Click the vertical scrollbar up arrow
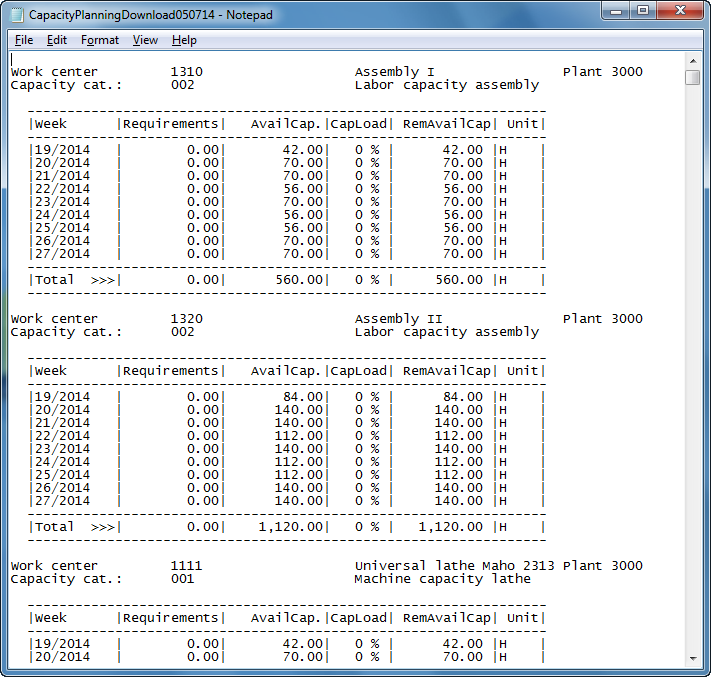 tap(693, 60)
